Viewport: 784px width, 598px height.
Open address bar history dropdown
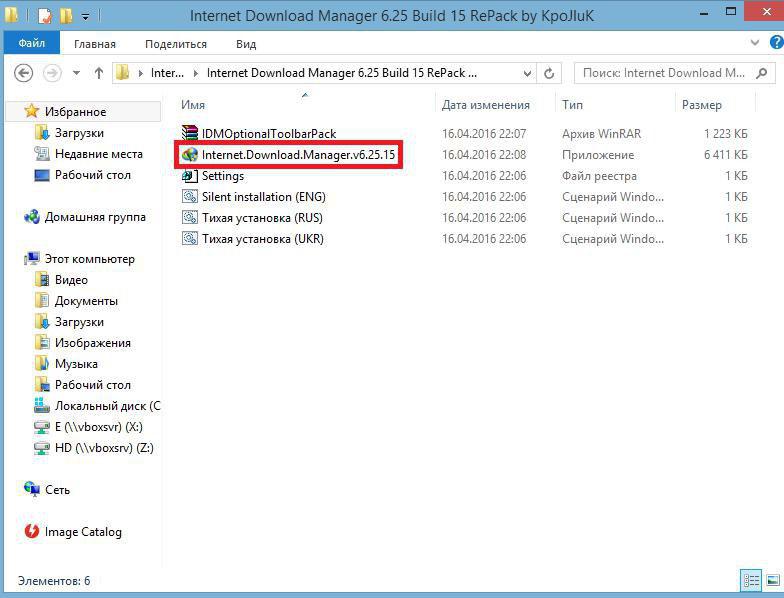527,74
